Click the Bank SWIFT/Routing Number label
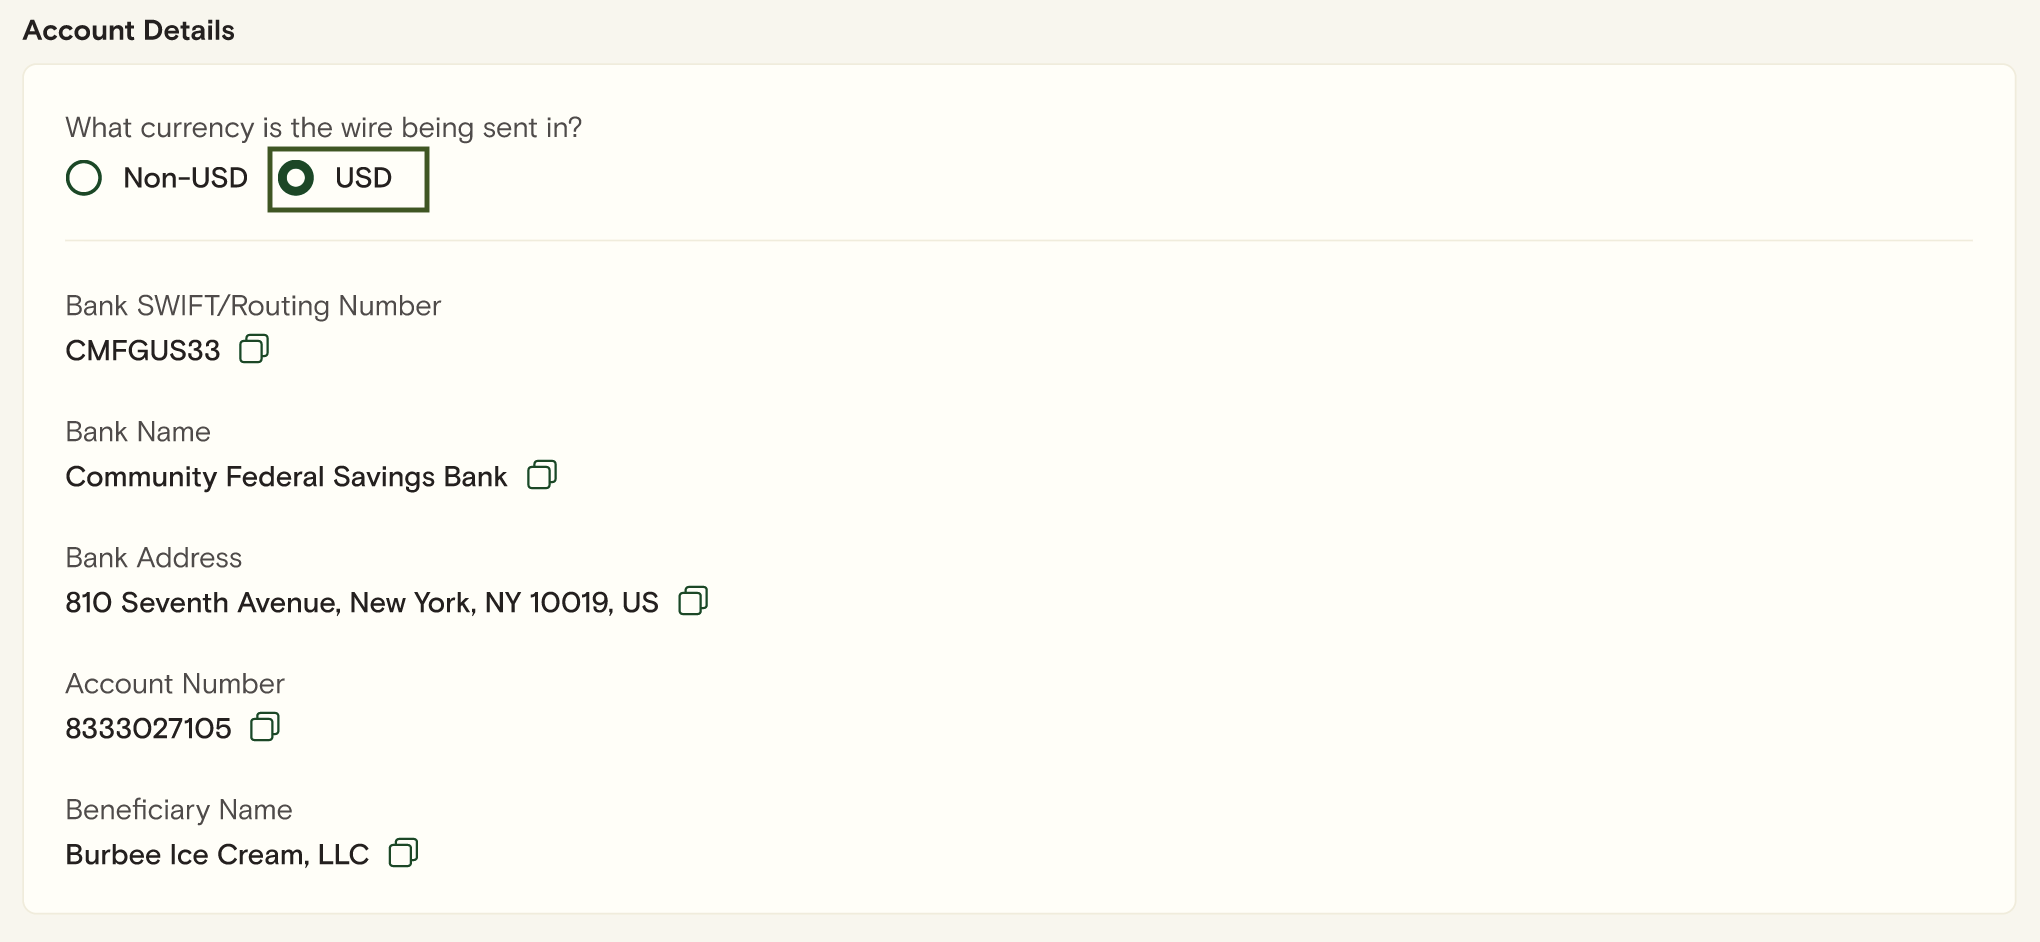Screen dimensions: 2040x942 point(253,306)
